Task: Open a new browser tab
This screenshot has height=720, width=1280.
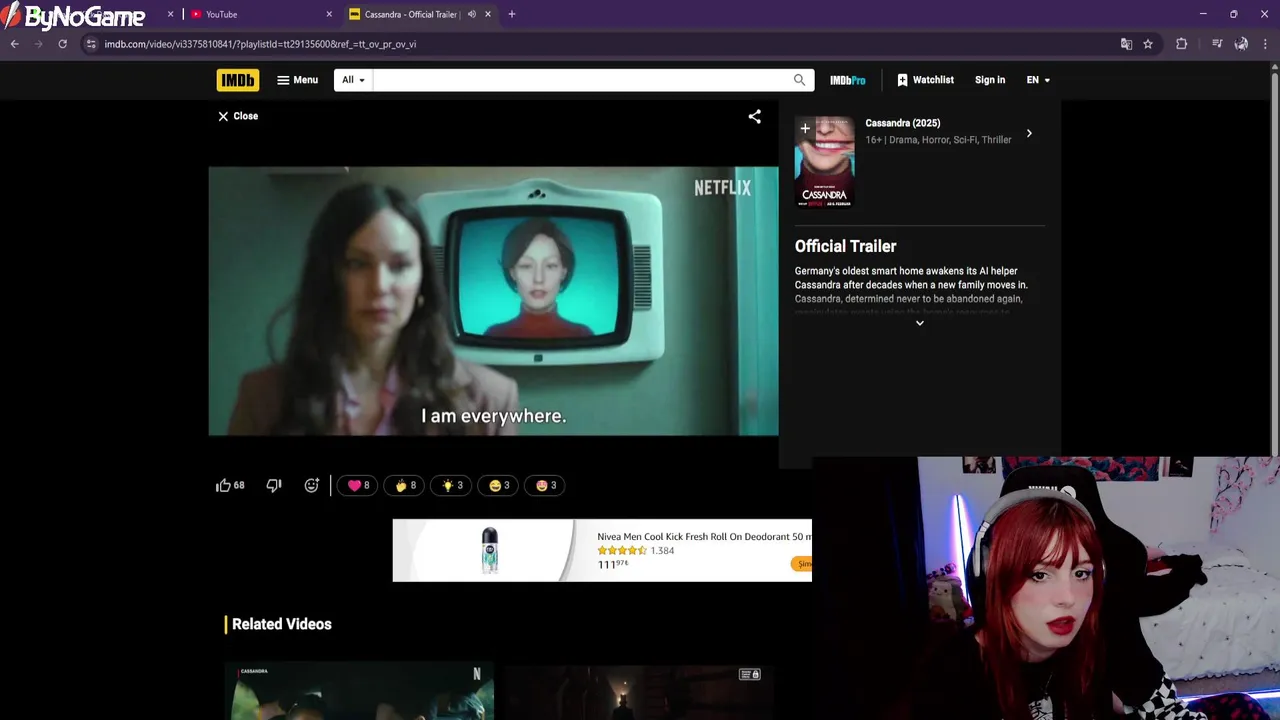Action: [x=512, y=14]
